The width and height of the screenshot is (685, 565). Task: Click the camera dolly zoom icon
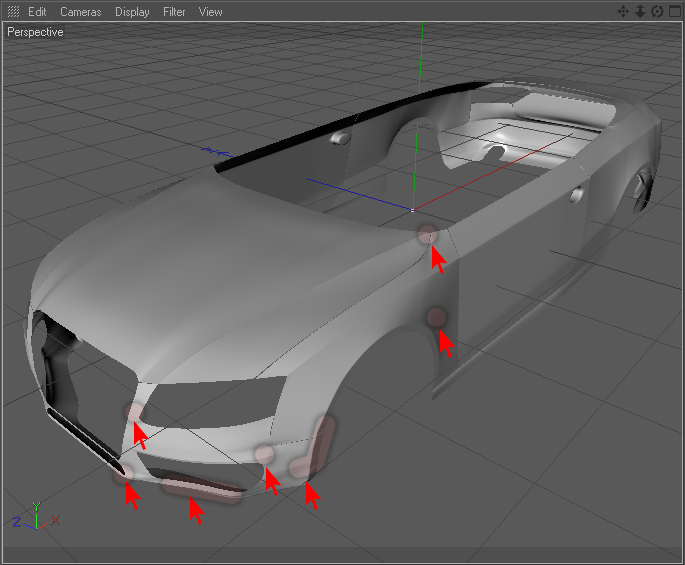[640, 11]
